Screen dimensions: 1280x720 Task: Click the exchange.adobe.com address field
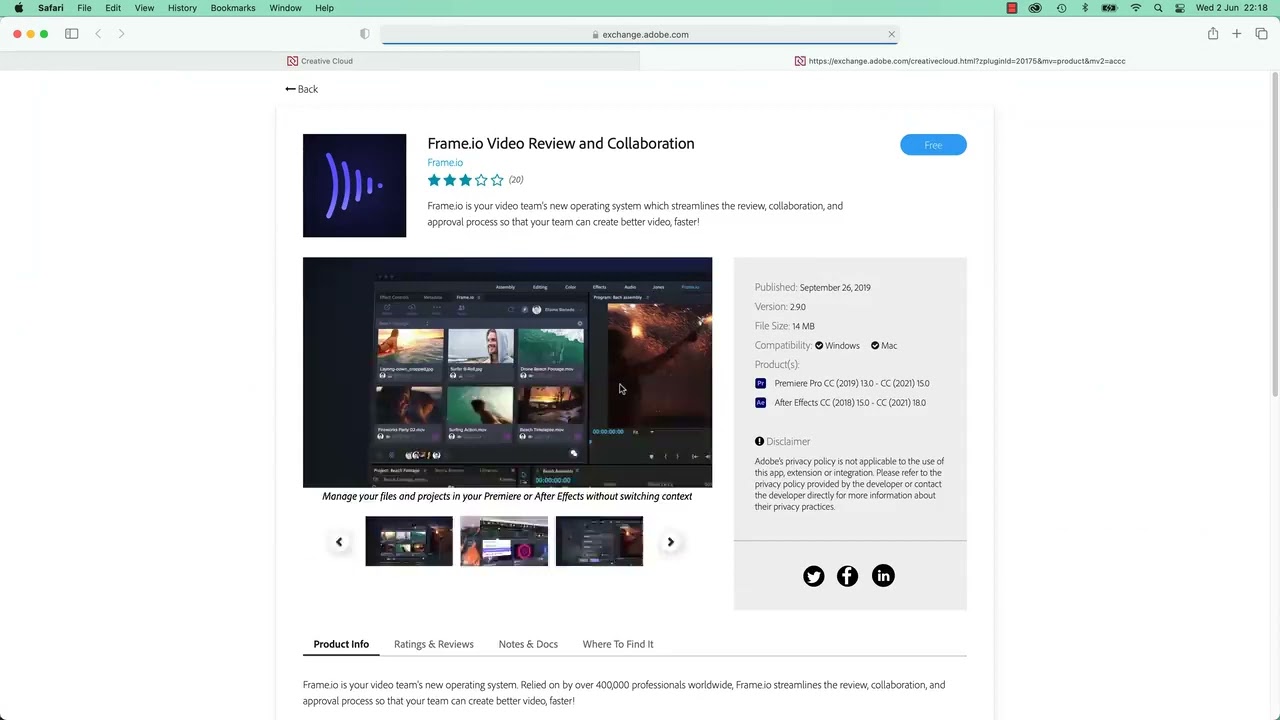[640, 34]
